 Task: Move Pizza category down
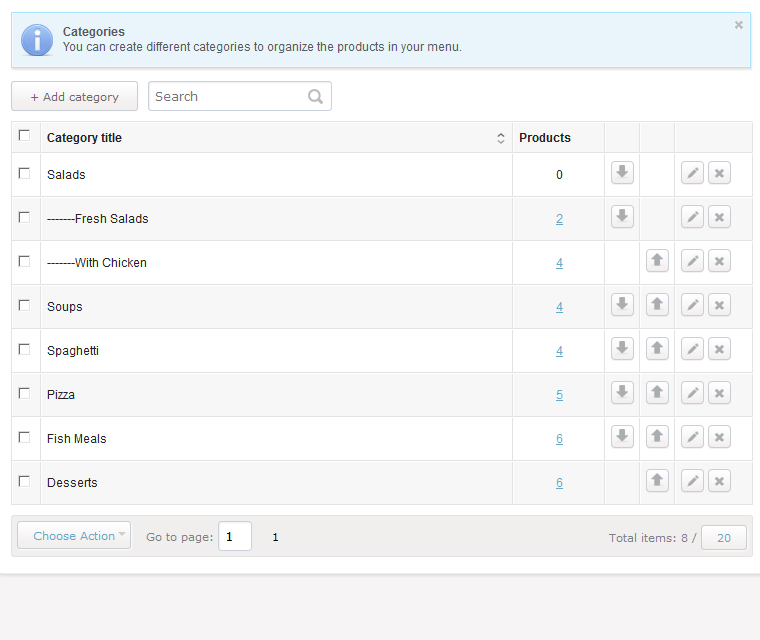coord(622,393)
